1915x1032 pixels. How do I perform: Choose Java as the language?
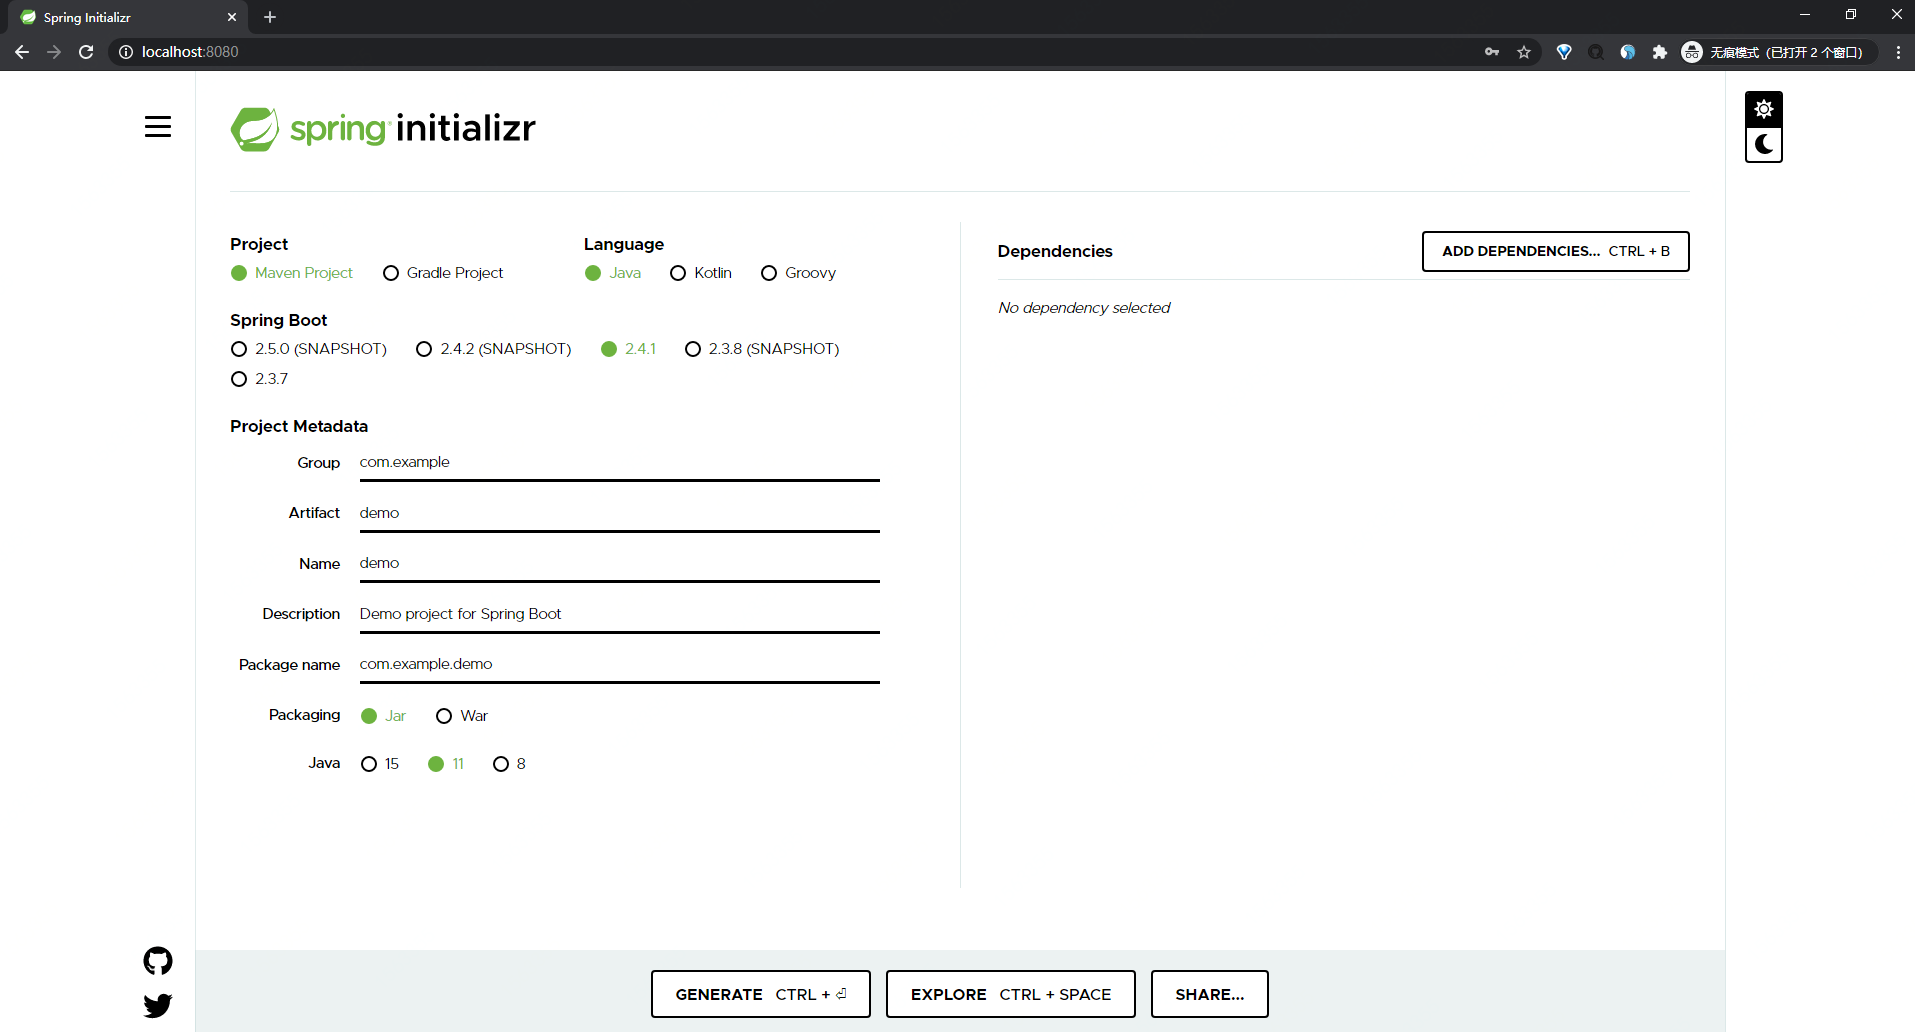tap(613, 273)
